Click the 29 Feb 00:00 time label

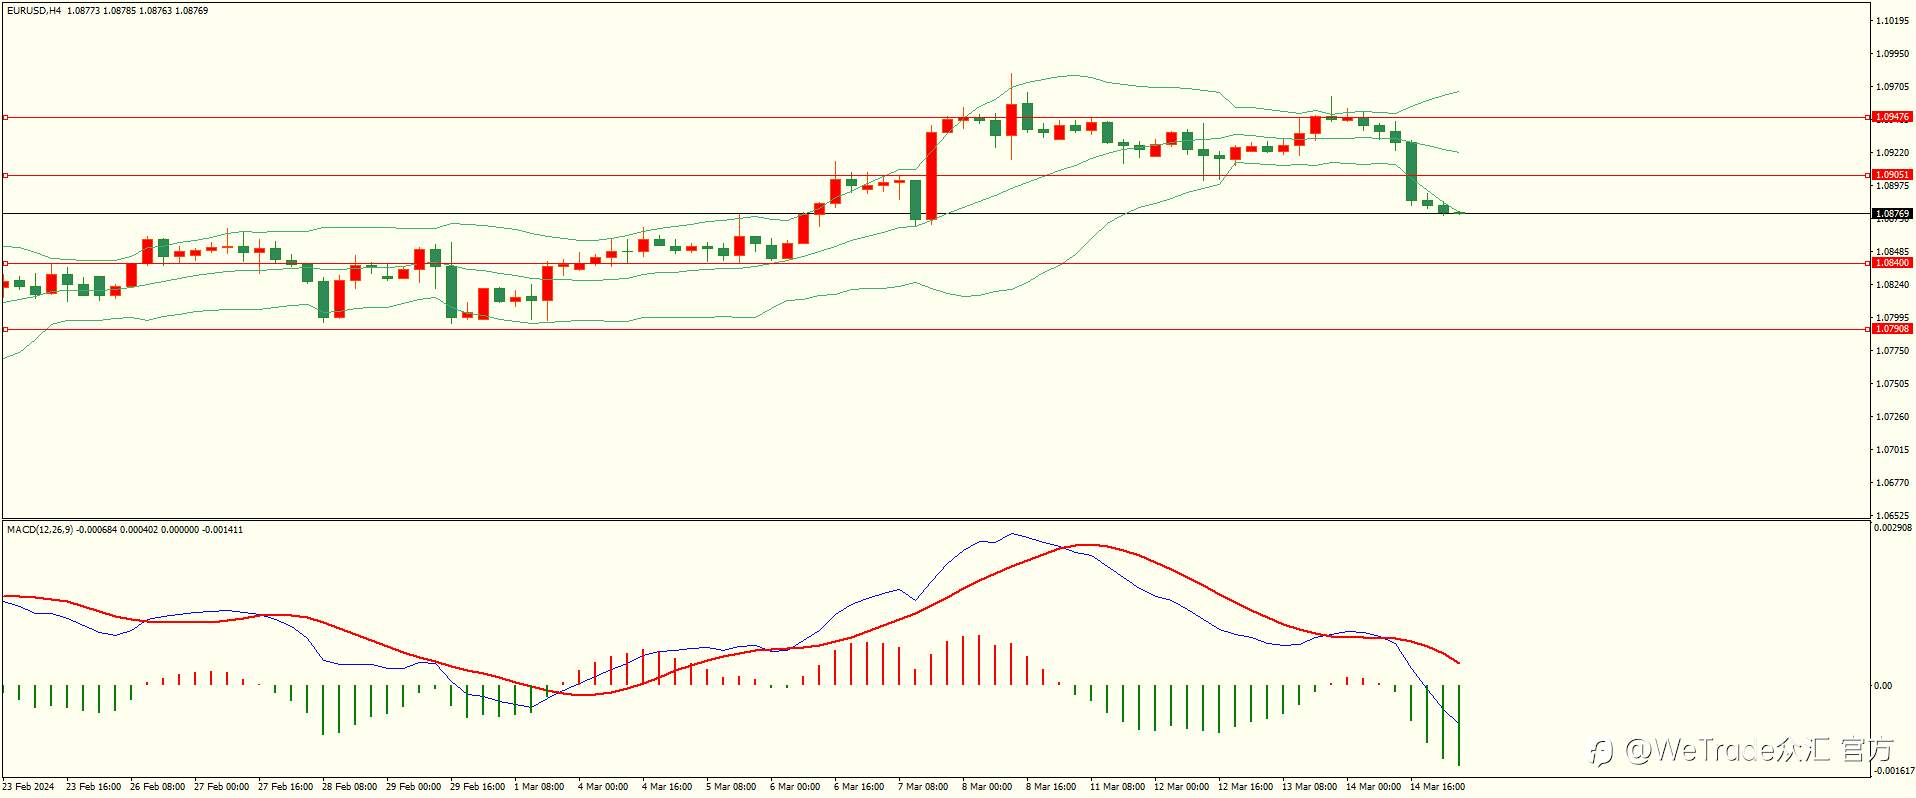tap(413, 787)
